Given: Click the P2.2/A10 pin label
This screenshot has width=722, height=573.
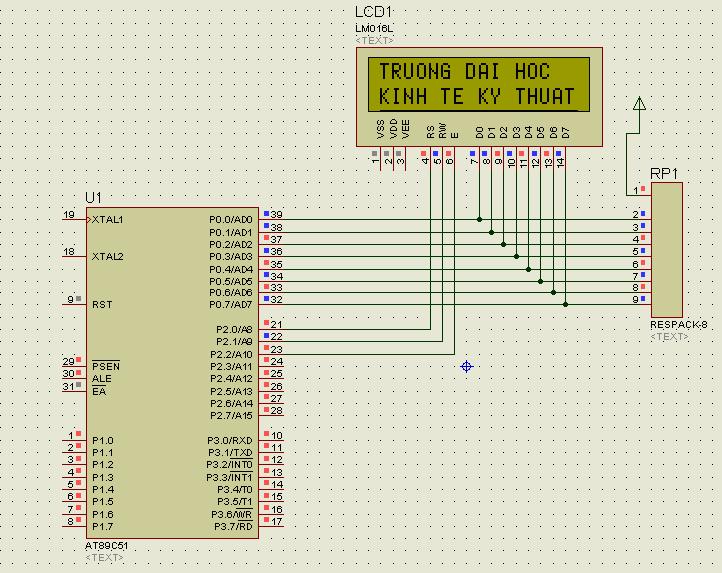Looking at the screenshot, I should 231,355.
